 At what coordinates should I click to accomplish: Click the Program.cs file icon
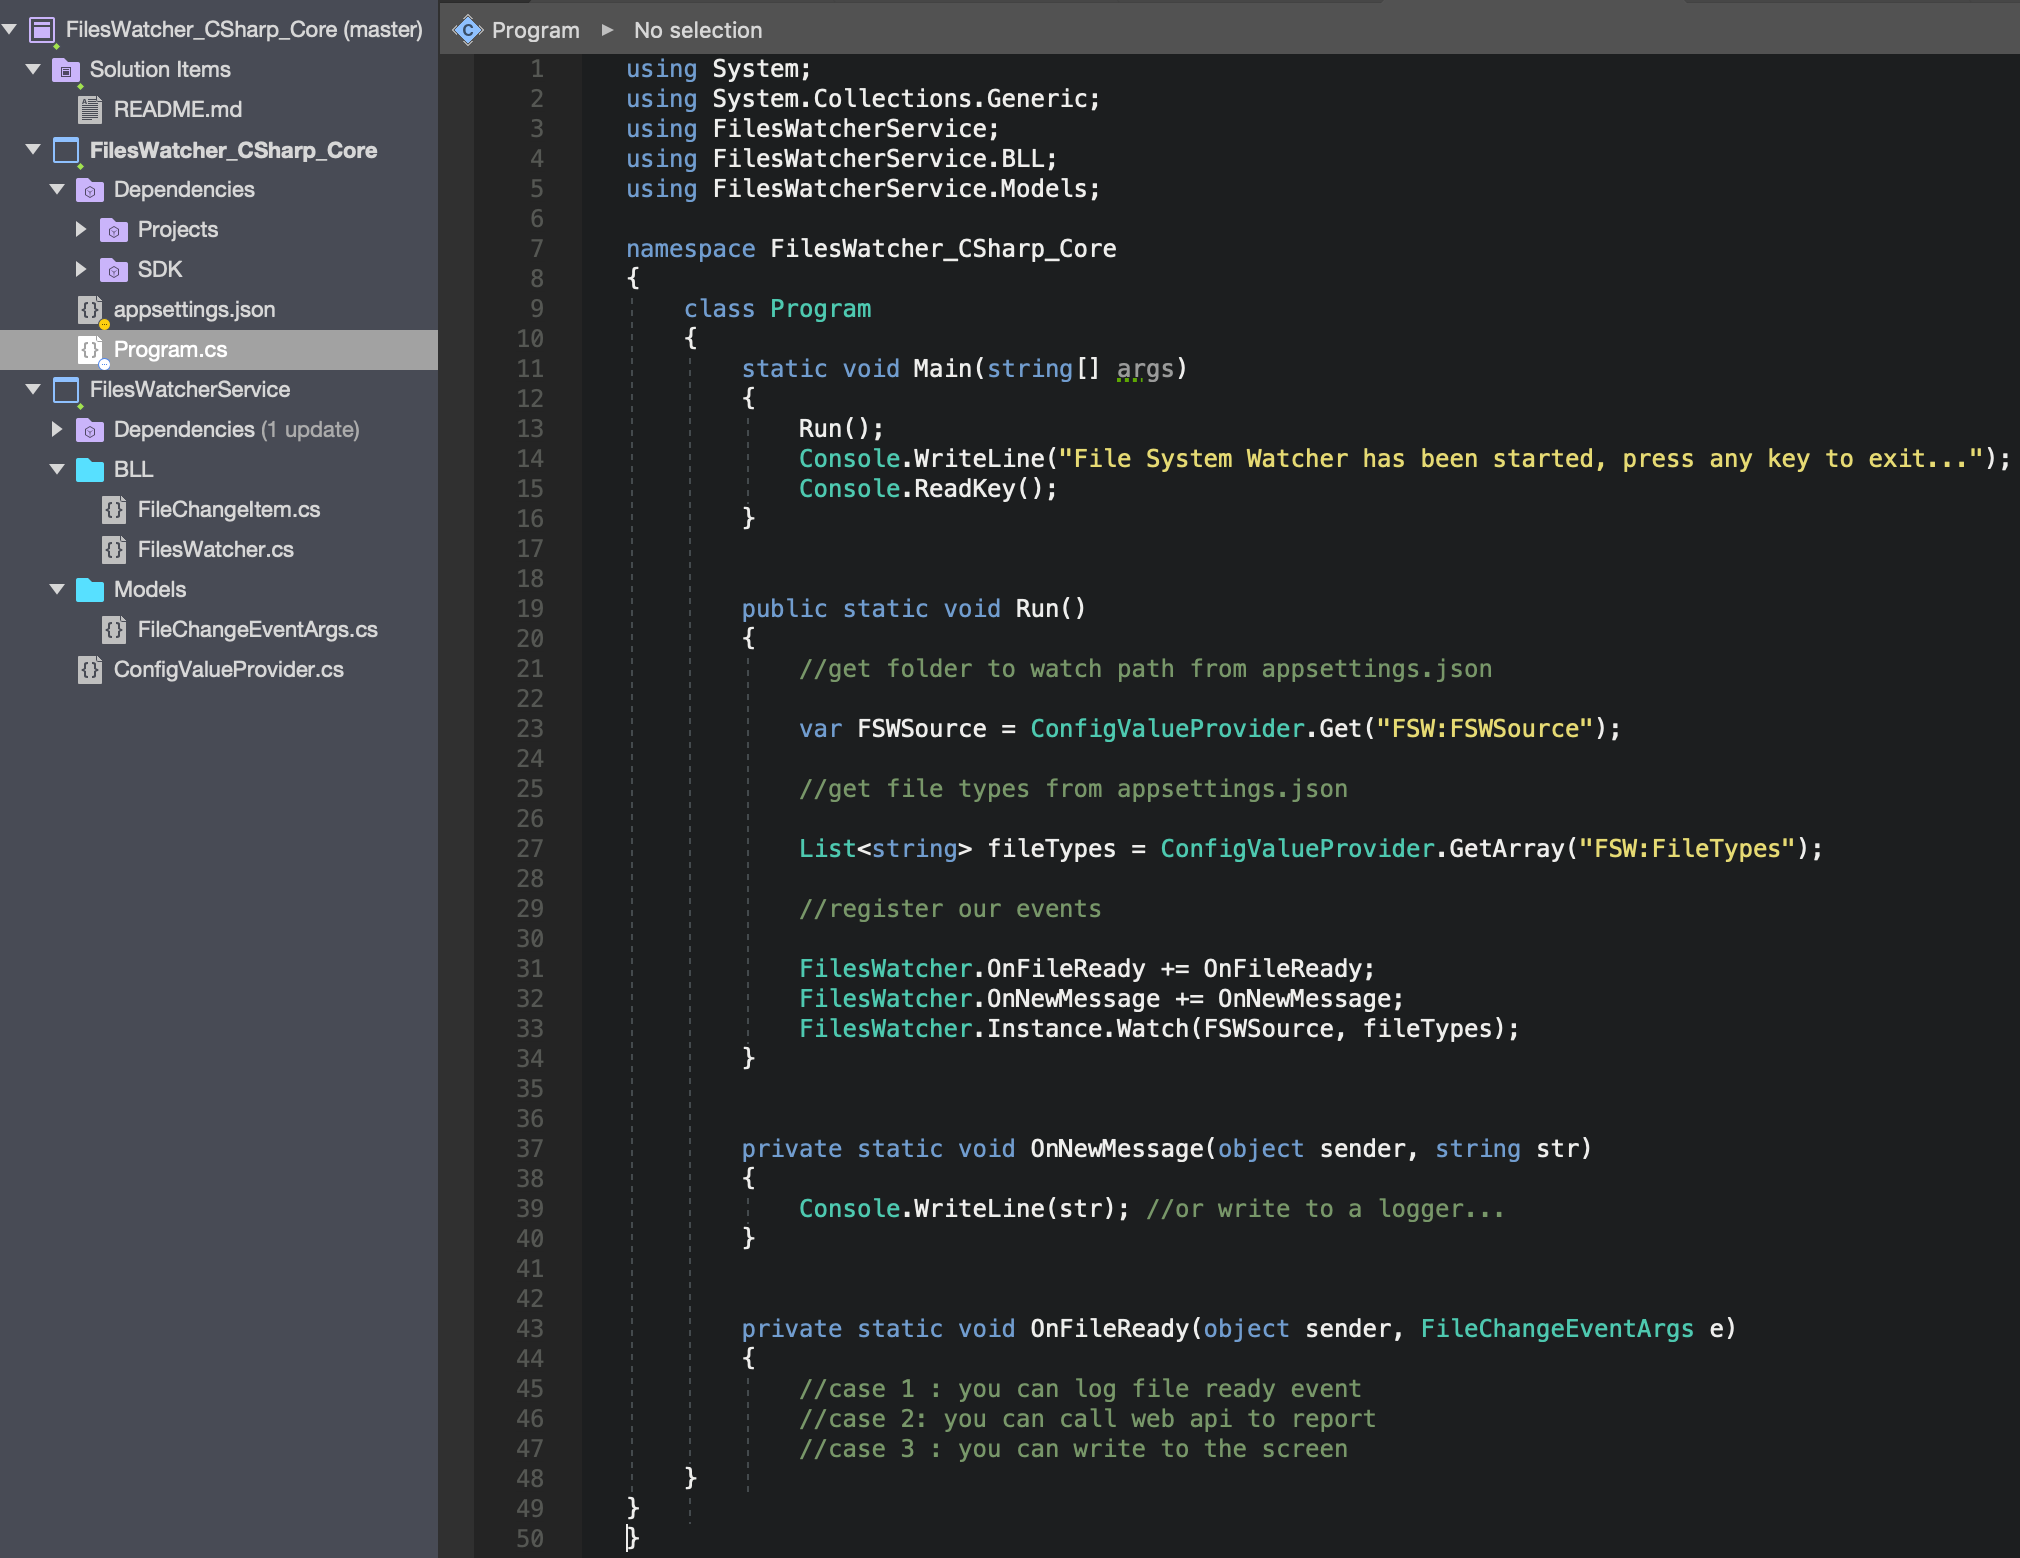point(90,350)
